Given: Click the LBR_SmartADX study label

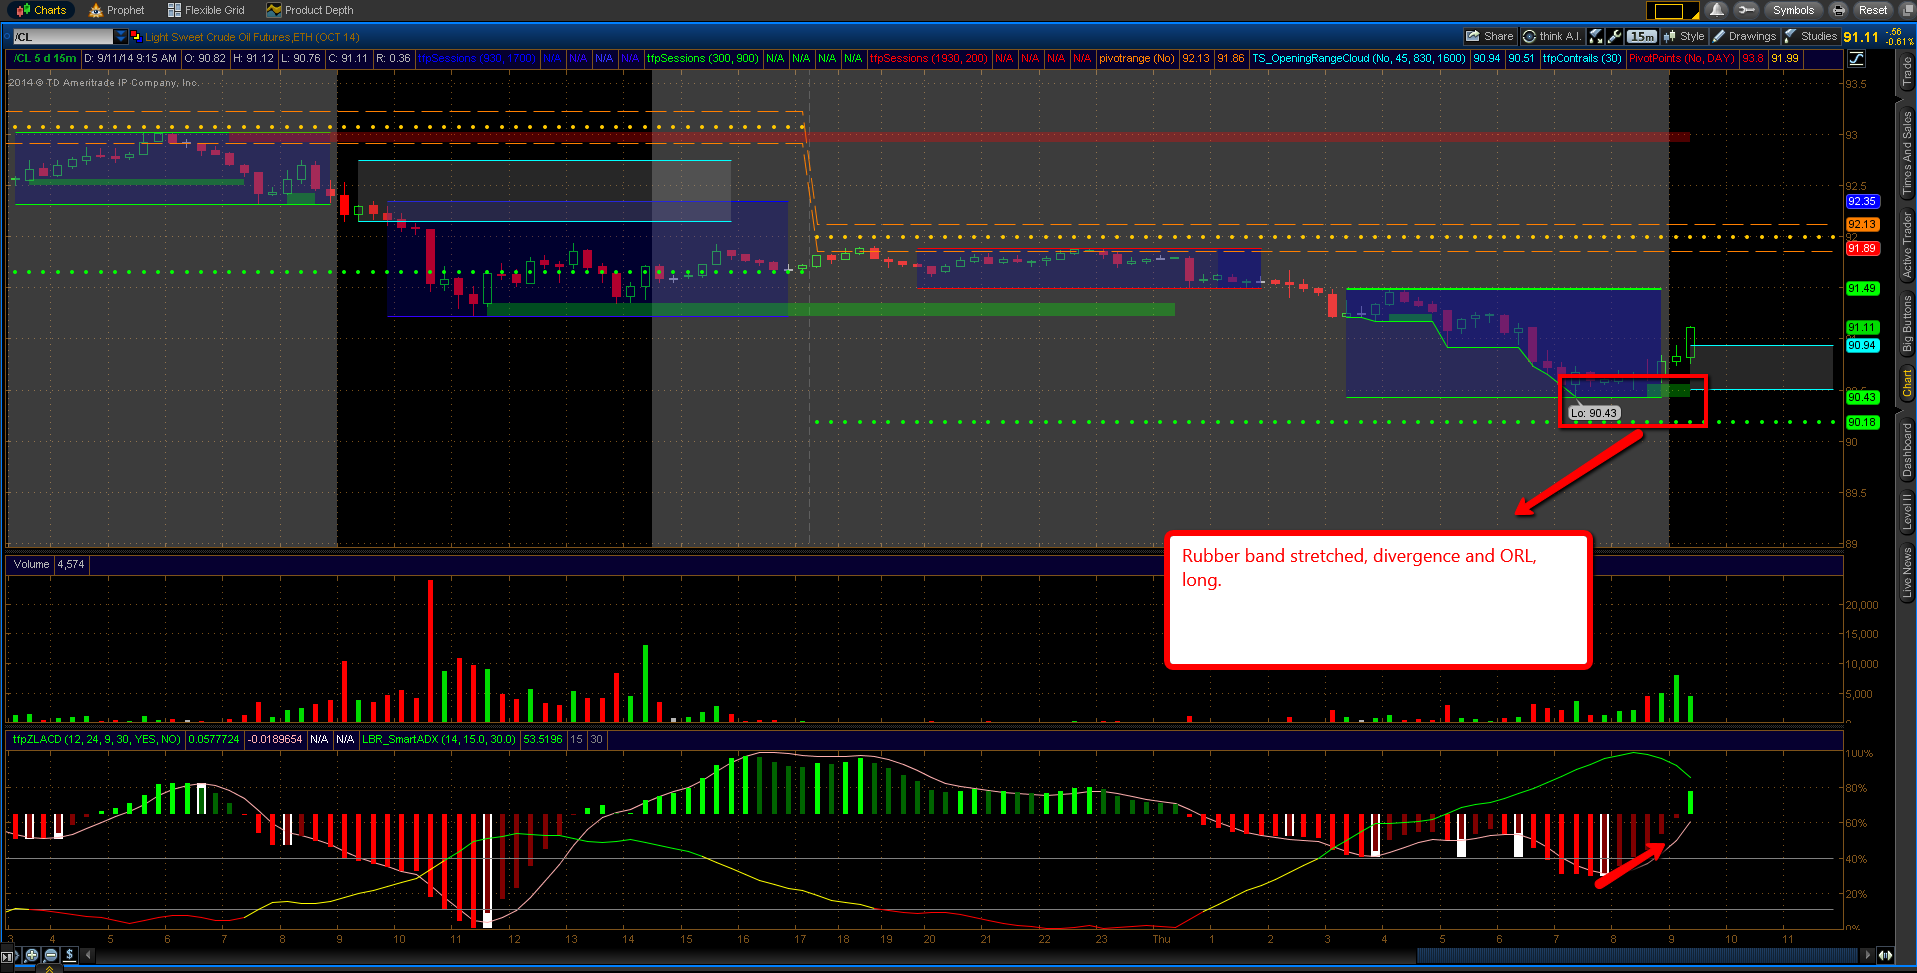Looking at the screenshot, I should pyautogui.click(x=439, y=739).
